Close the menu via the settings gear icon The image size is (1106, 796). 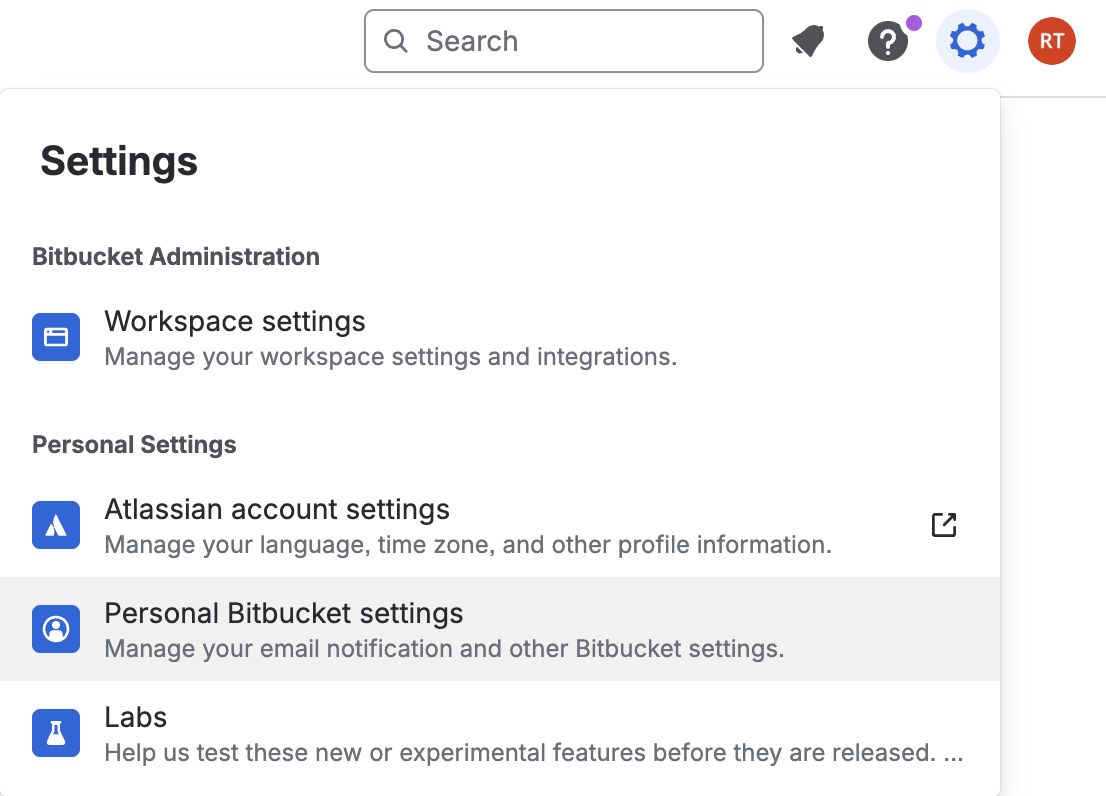pos(967,42)
